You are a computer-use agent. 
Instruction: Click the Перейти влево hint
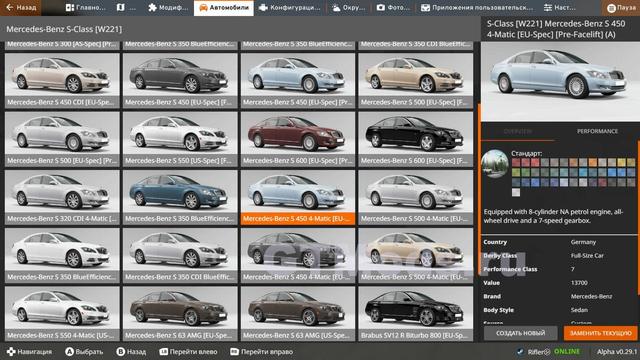tap(188, 351)
